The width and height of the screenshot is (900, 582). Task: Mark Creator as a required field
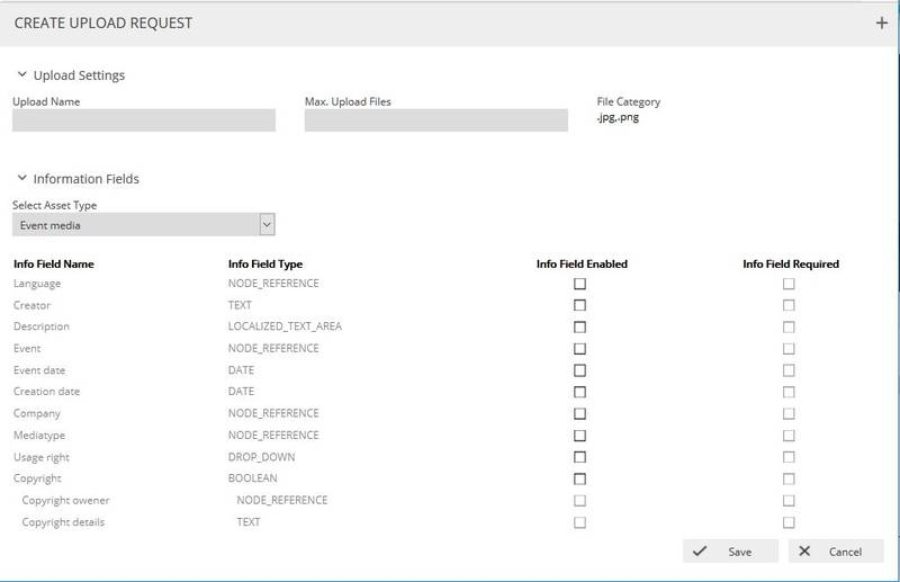click(789, 305)
